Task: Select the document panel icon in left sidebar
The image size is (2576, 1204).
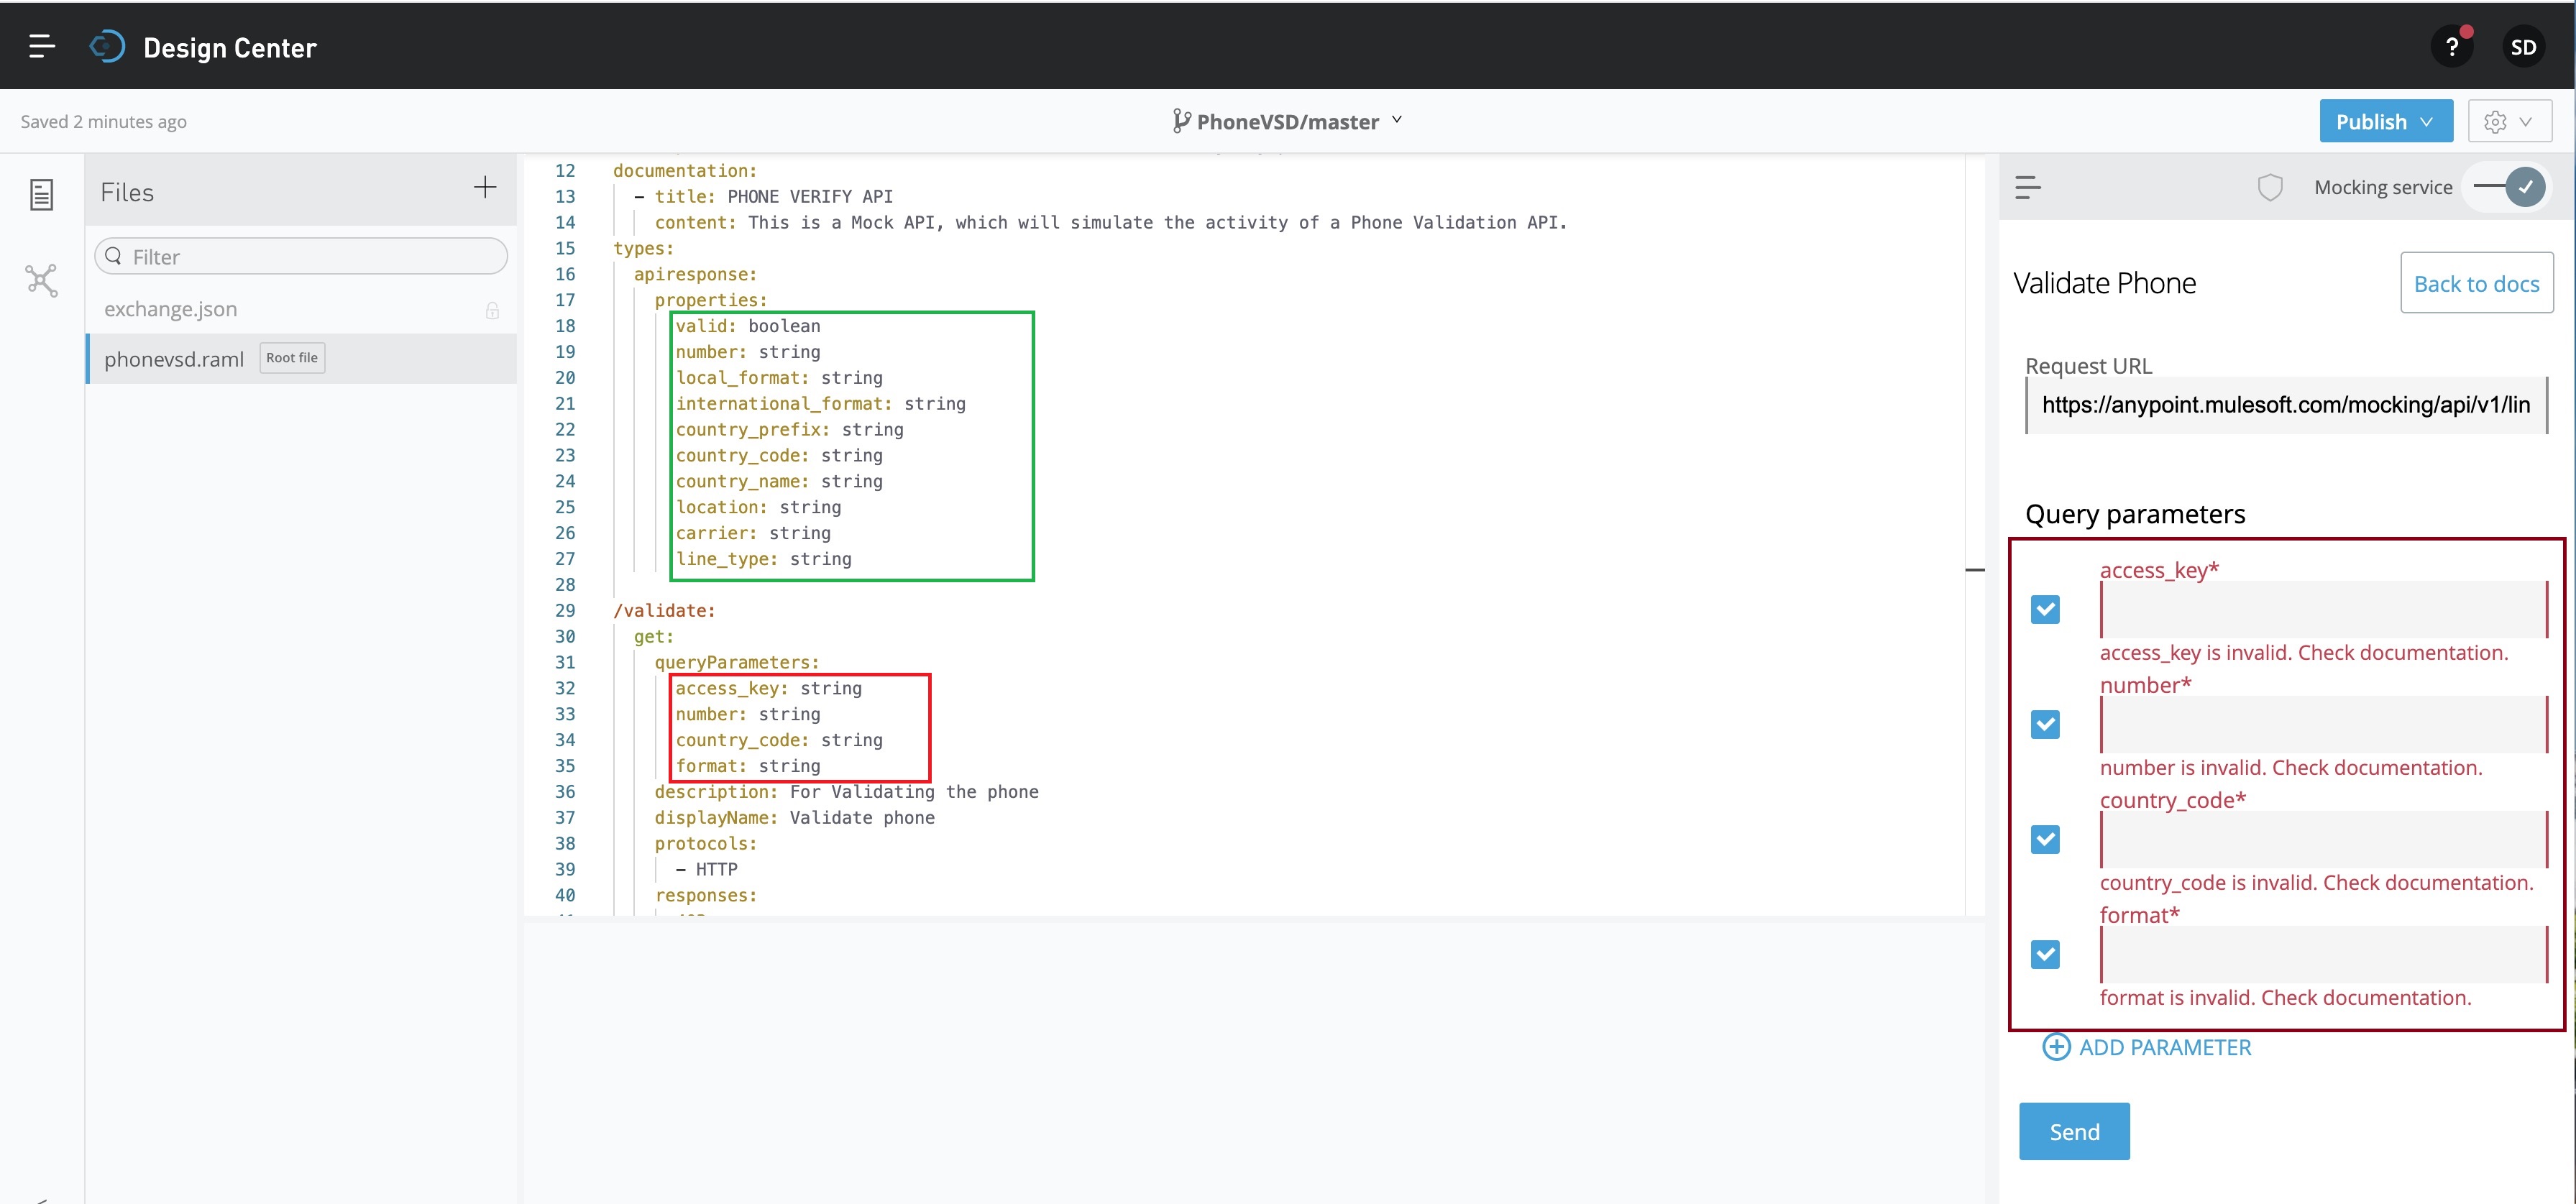Action: click(41, 194)
